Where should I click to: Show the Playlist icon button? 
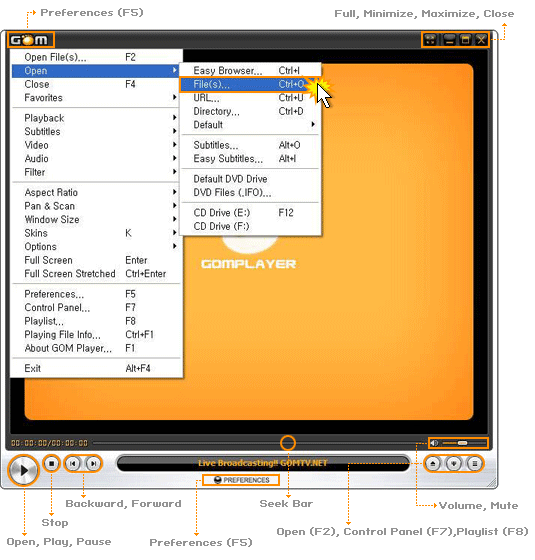[x=475, y=464]
